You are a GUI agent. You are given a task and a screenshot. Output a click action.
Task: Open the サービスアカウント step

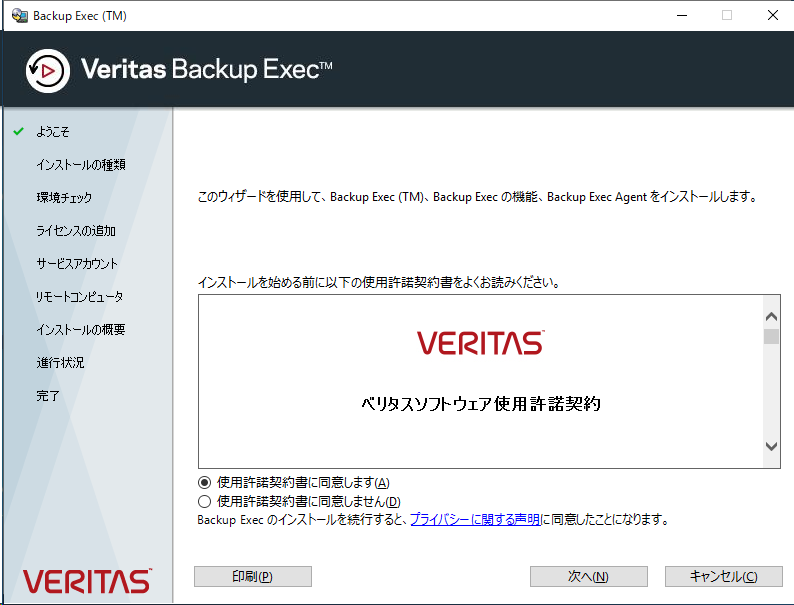[77, 264]
